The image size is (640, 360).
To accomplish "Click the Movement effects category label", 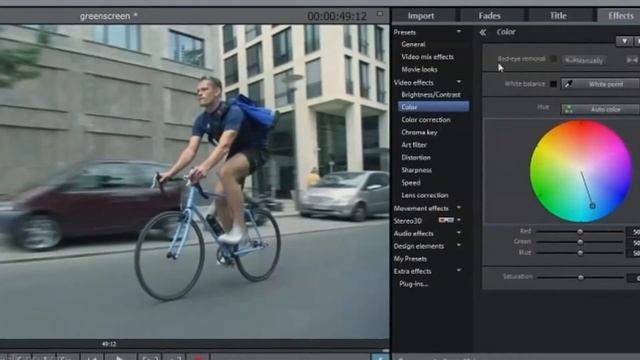I will pos(421,208).
